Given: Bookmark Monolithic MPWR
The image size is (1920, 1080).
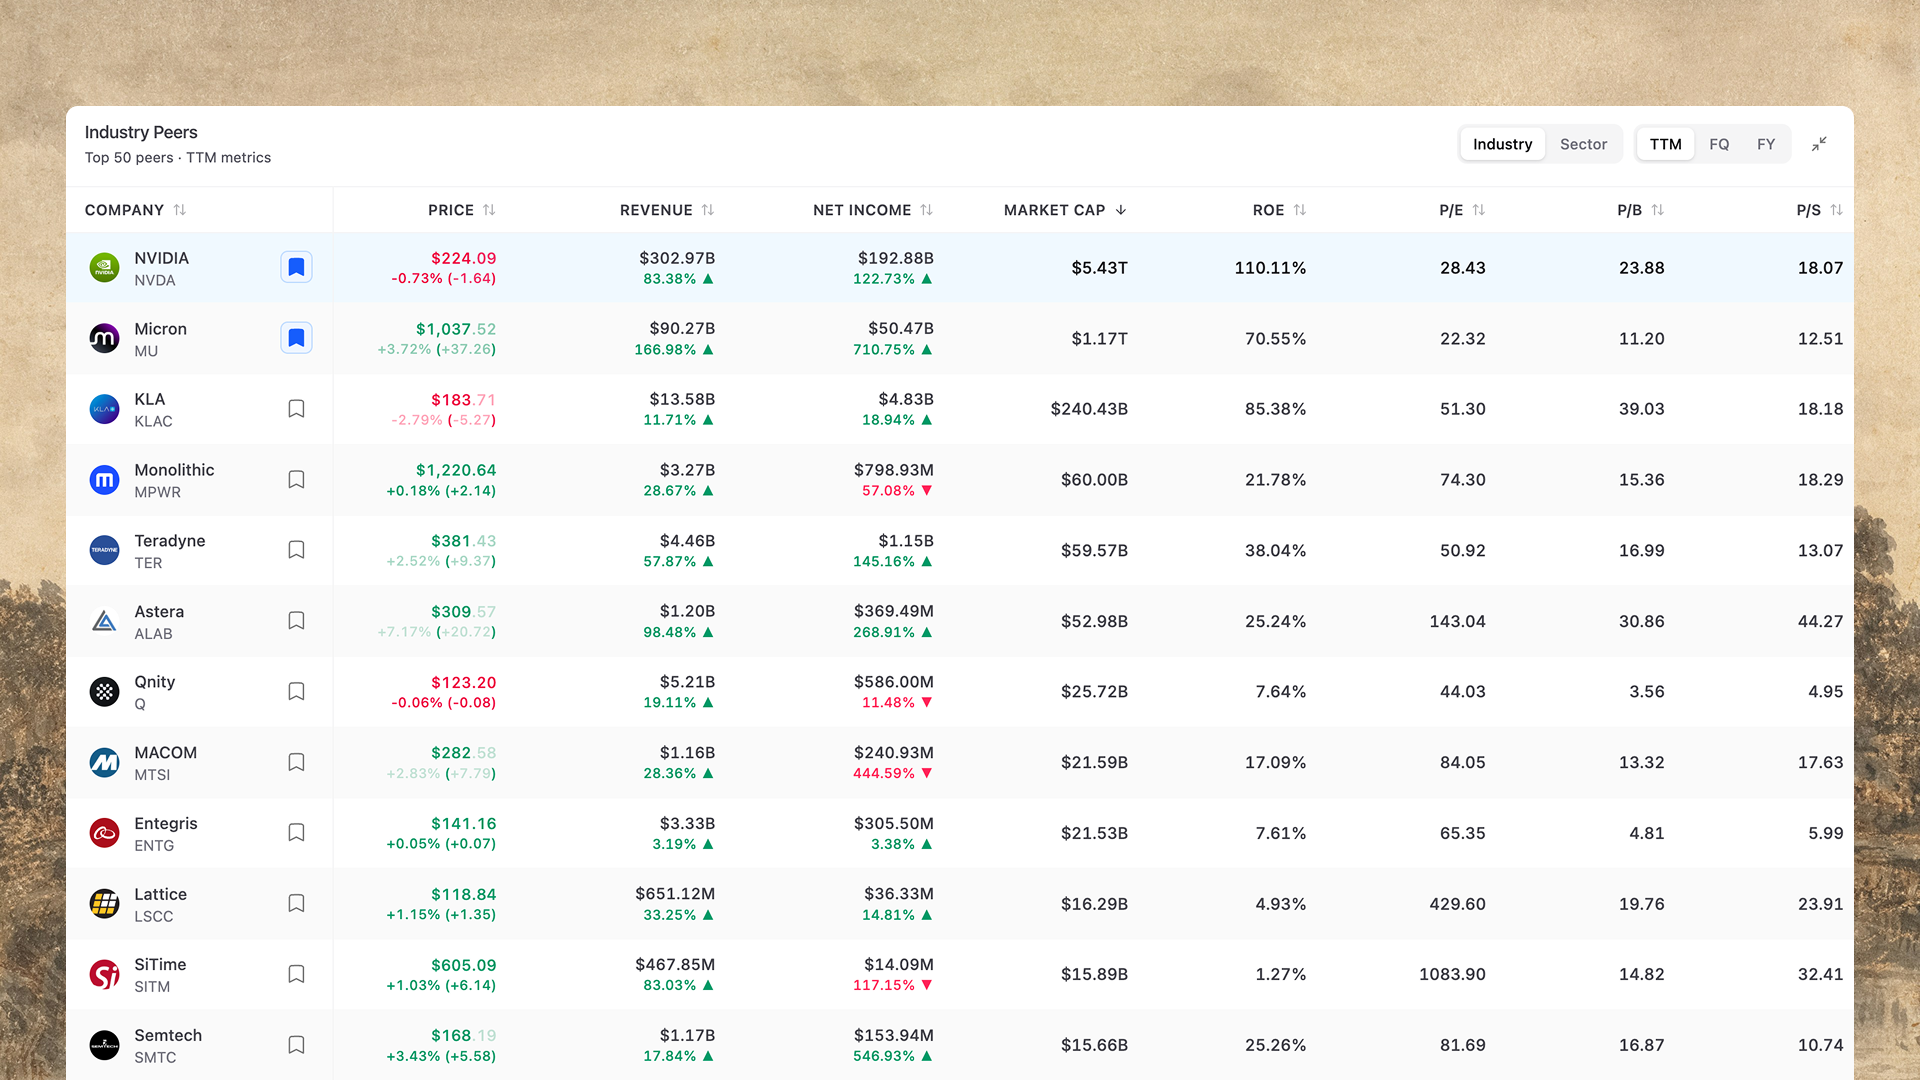Looking at the screenshot, I should click(296, 480).
